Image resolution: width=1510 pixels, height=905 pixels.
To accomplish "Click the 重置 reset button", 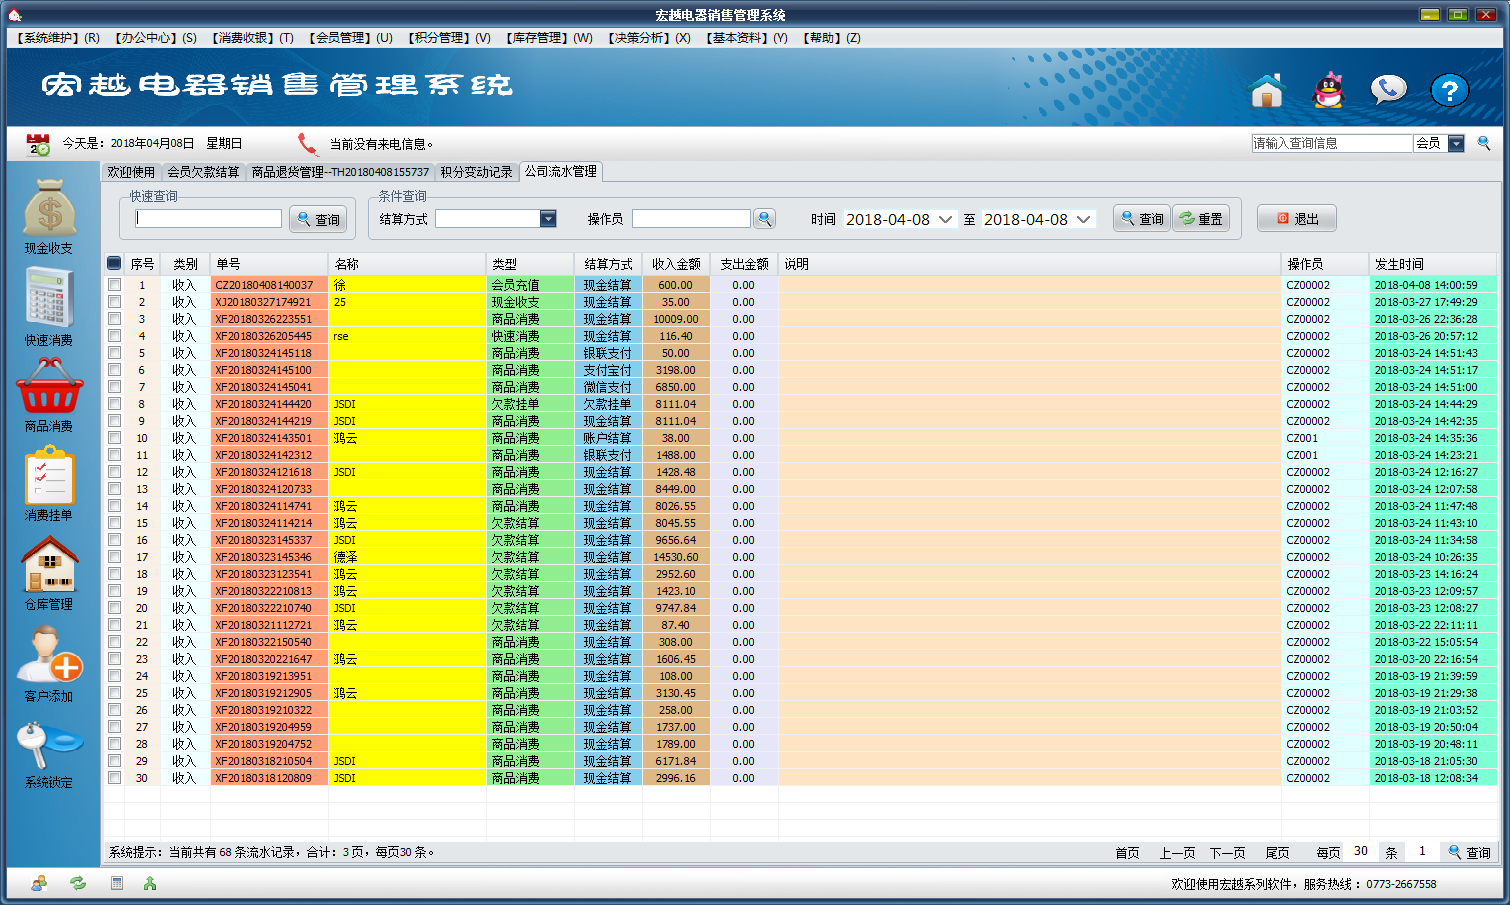I will click(x=1201, y=219).
